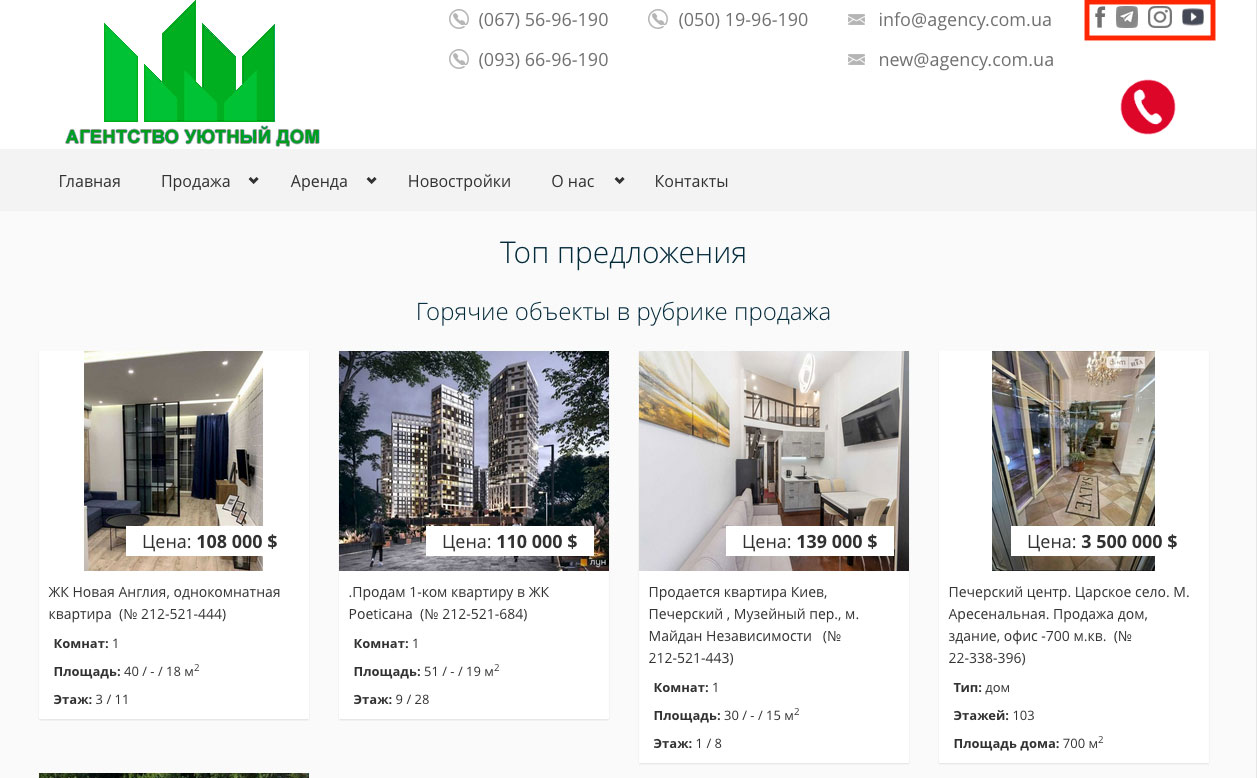
Task: Click heading Горячие объекты в рубрике продажа
Action: (x=623, y=312)
